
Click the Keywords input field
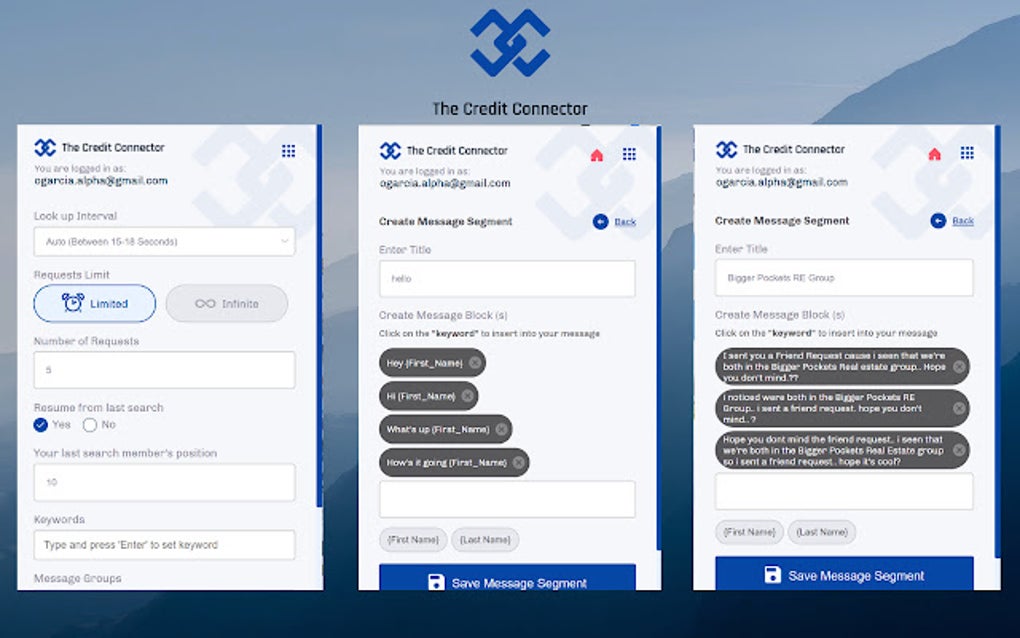[x=165, y=545]
